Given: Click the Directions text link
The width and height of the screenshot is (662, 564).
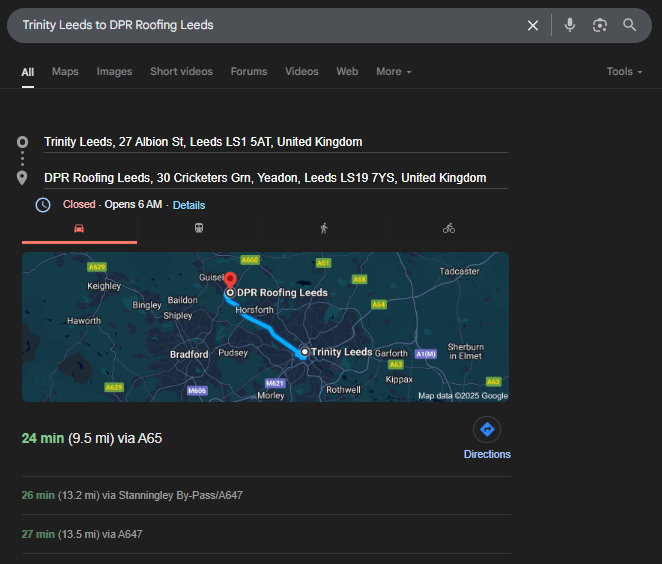Looking at the screenshot, I should 487,454.
